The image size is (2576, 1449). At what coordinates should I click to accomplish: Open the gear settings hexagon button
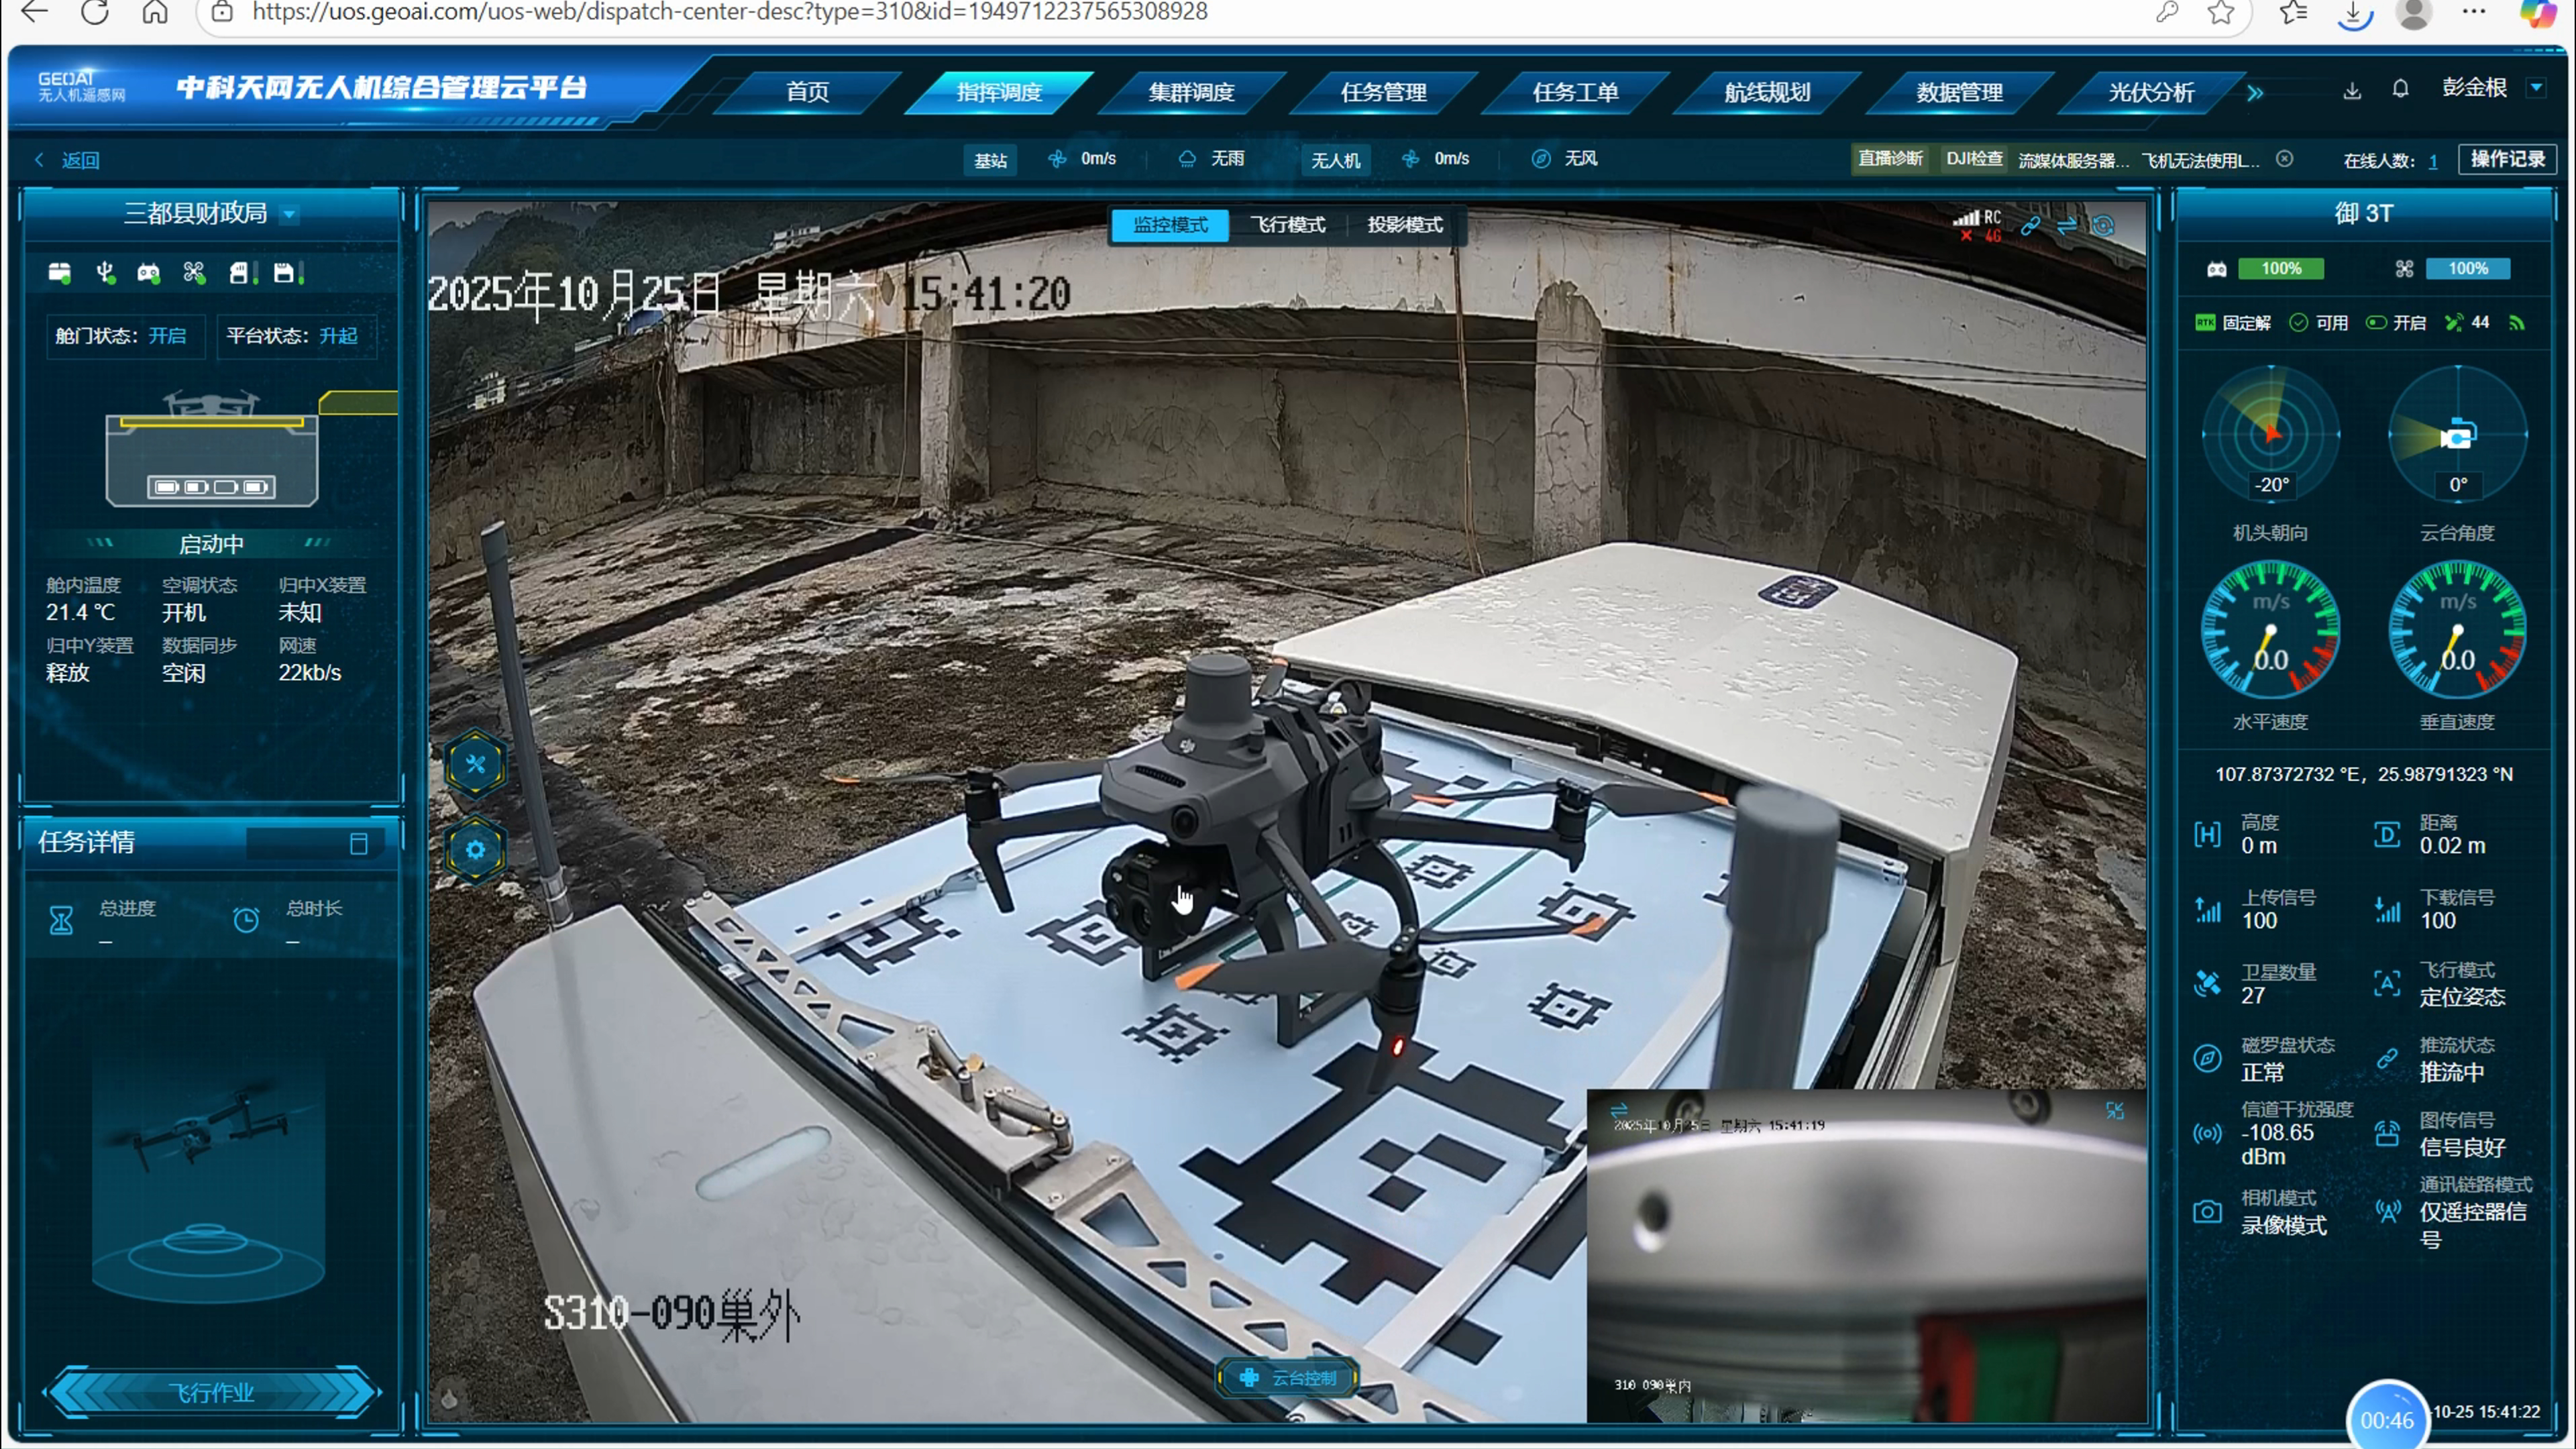pyautogui.click(x=475, y=850)
